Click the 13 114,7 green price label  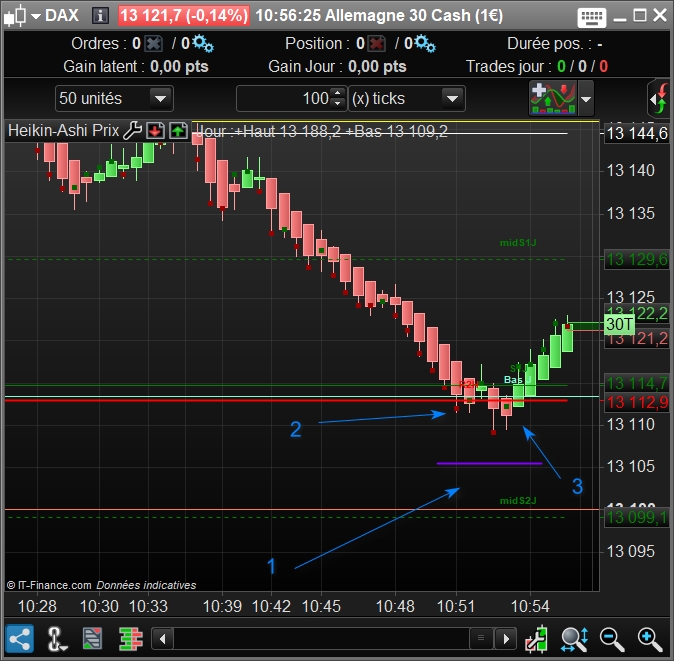click(x=637, y=383)
